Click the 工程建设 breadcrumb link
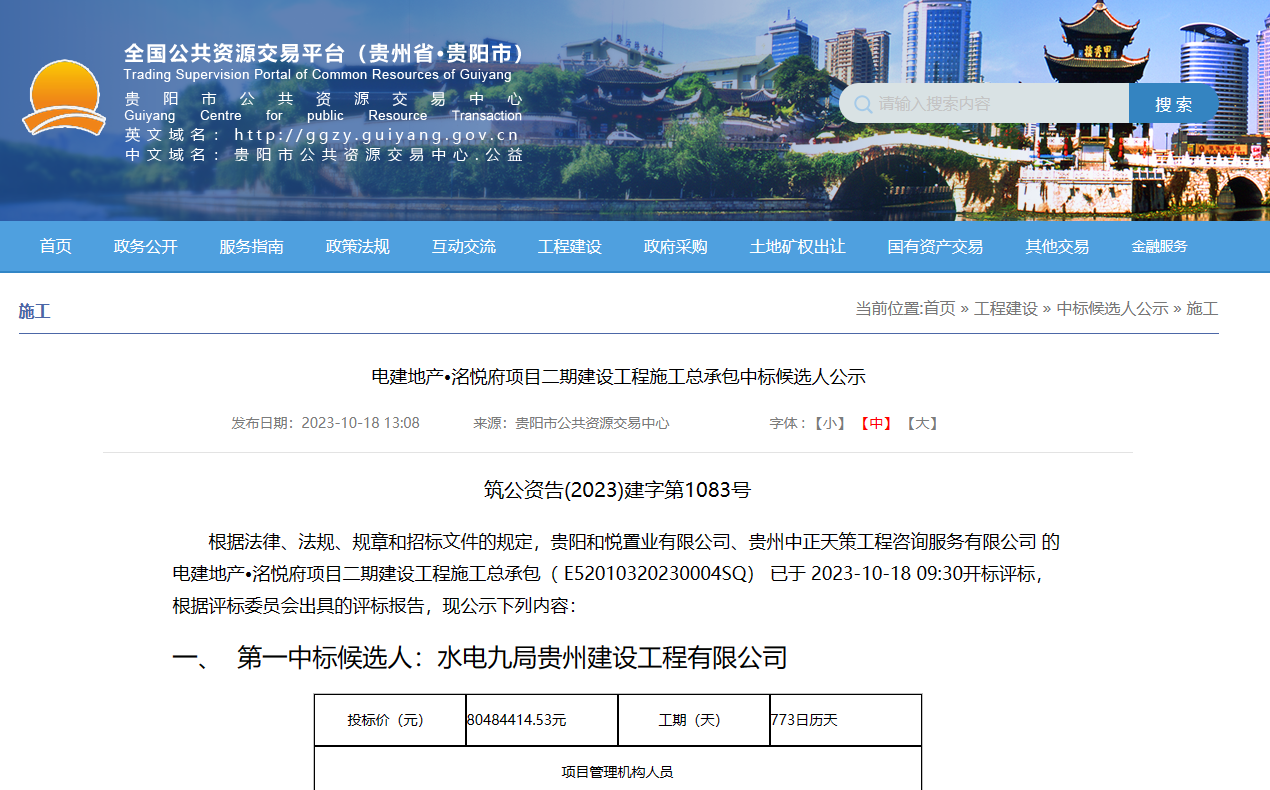Viewport: 1270px width, 790px height. click(x=1005, y=309)
